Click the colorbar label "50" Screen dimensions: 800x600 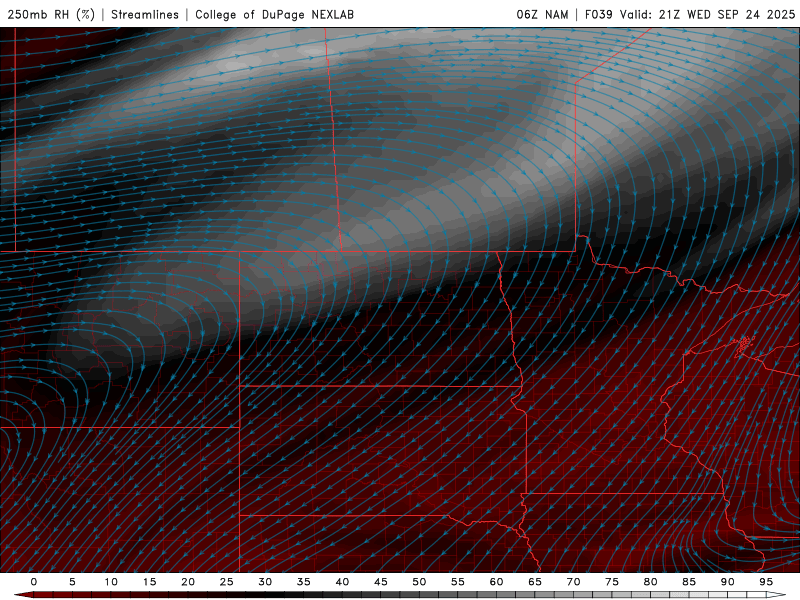[x=419, y=582]
